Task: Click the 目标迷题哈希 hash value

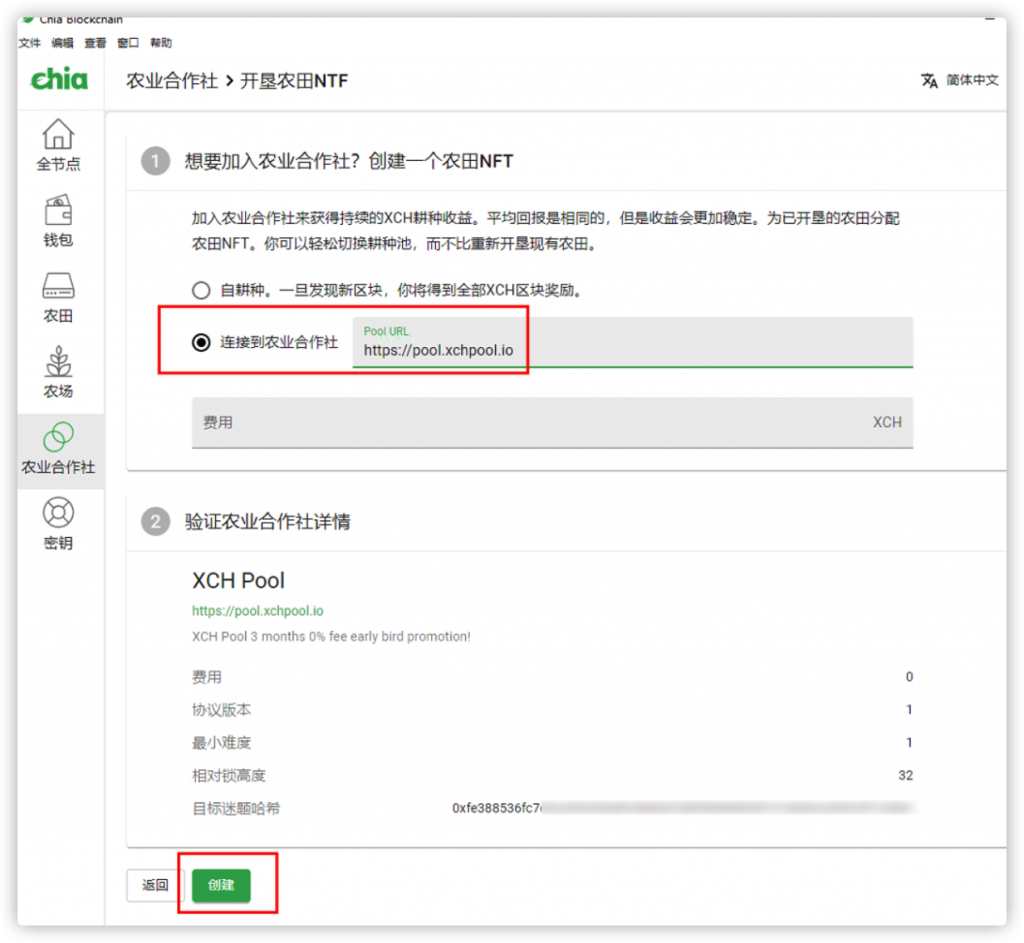Action: click(x=682, y=808)
